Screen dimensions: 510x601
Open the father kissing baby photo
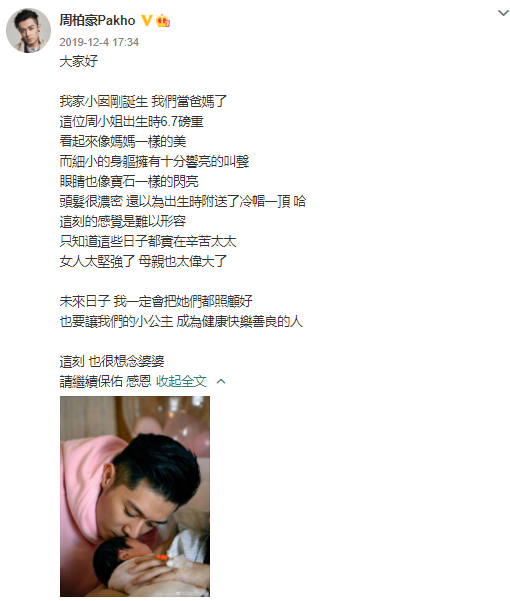point(135,496)
